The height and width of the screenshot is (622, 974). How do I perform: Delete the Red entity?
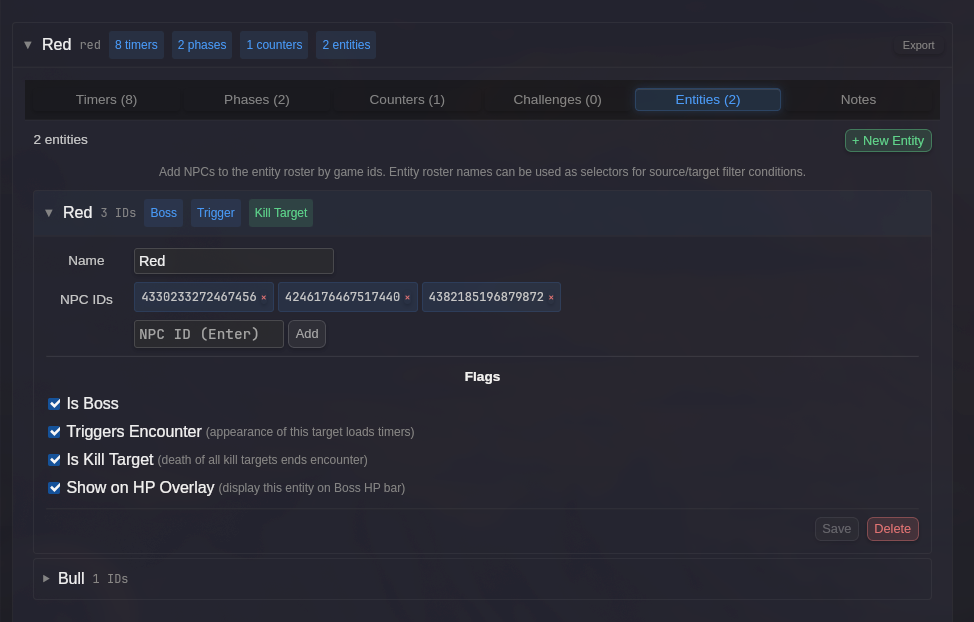coord(892,529)
